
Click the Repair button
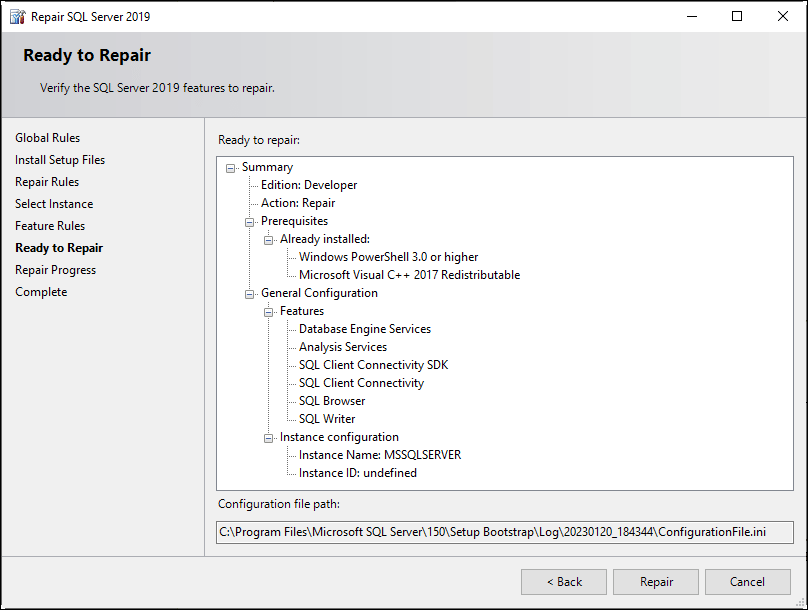click(655, 581)
